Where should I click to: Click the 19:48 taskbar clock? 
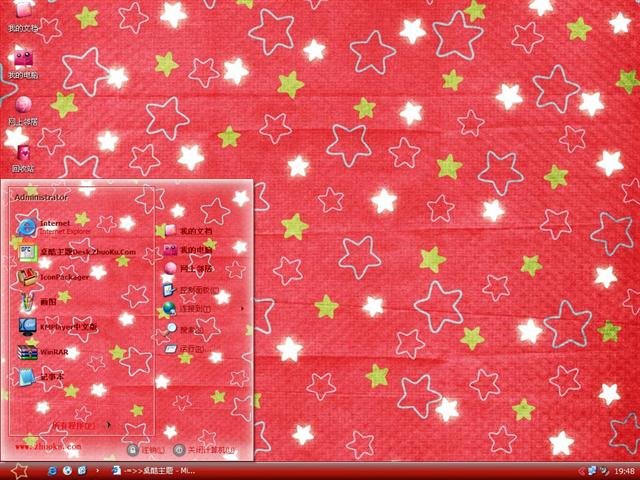tap(624, 471)
